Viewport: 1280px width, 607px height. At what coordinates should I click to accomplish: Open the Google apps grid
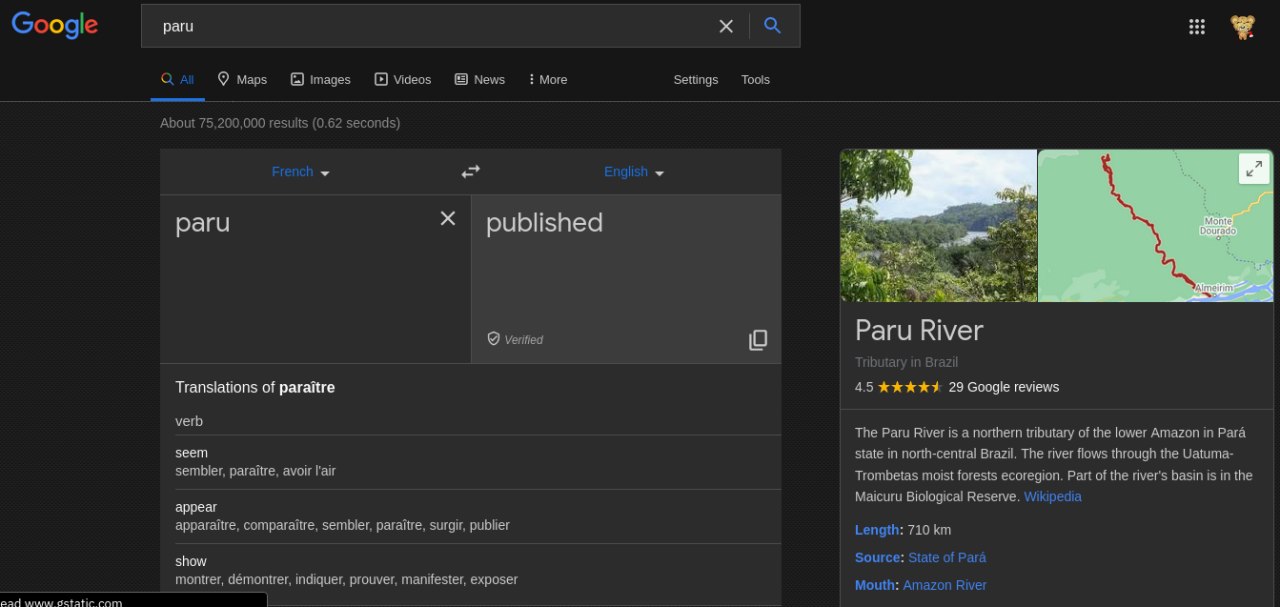pos(1196,27)
